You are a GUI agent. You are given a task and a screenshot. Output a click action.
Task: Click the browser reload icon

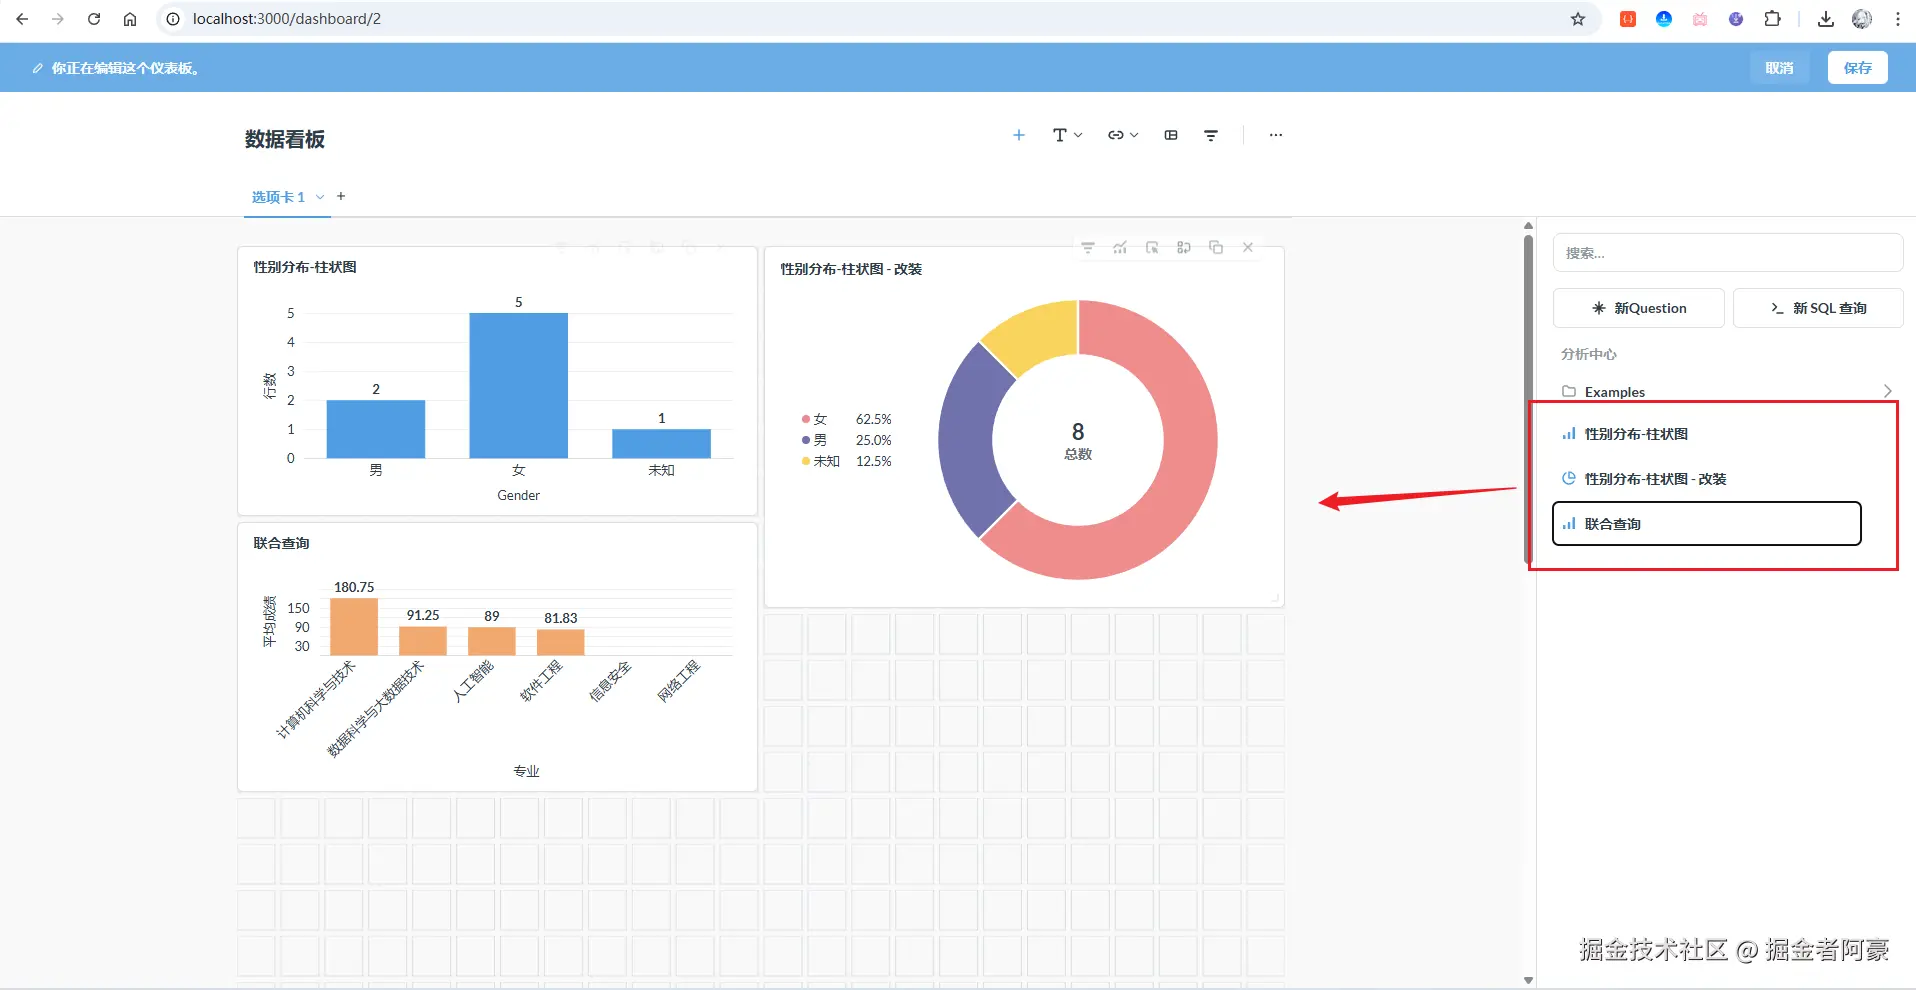[x=94, y=19]
